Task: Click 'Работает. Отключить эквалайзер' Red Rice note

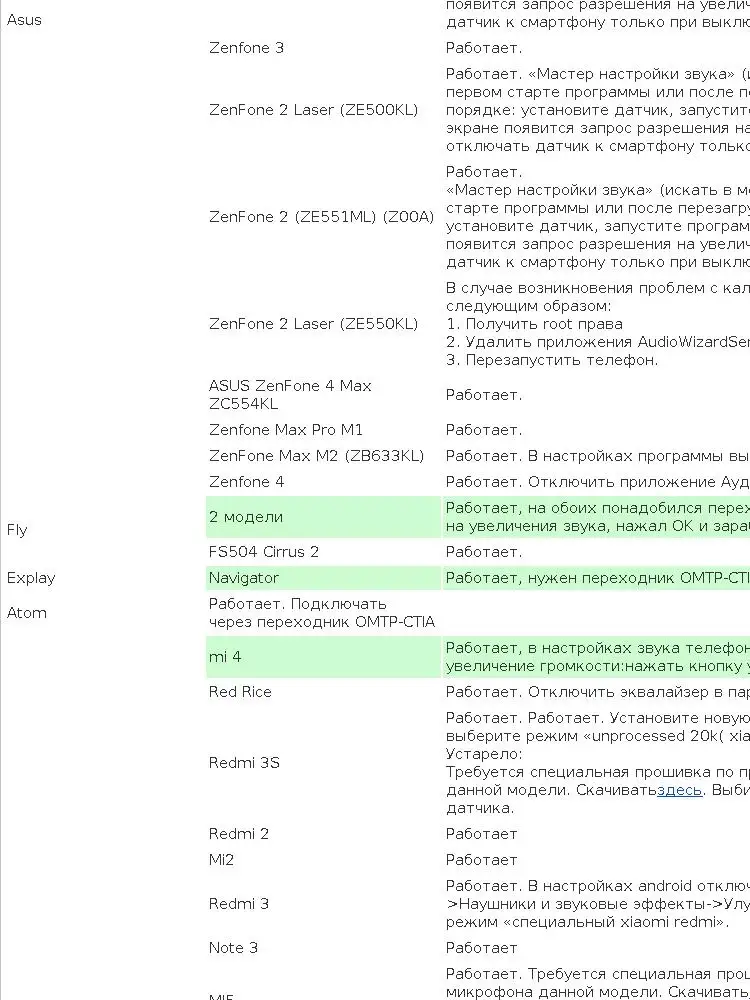Action: [598, 692]
